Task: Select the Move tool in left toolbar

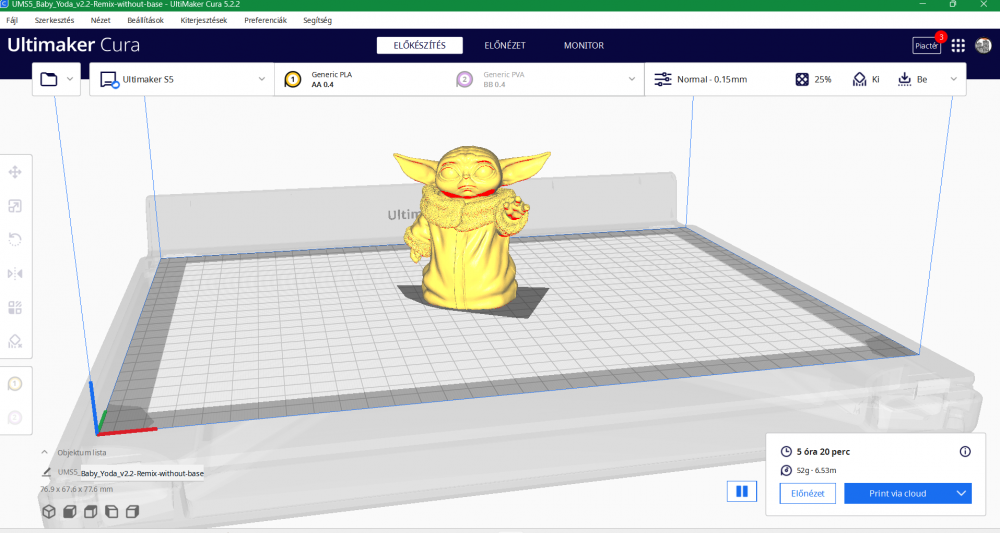Action: coord(15,172)
